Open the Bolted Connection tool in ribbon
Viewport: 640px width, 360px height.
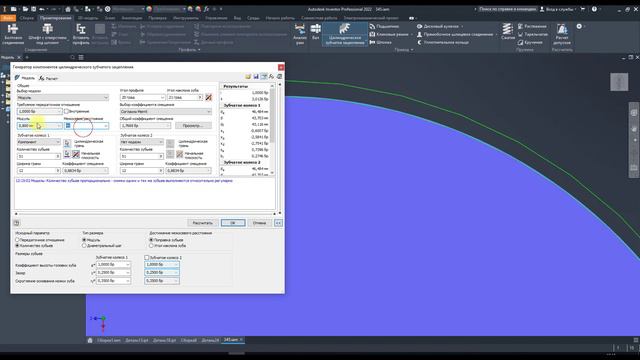(x=13, y=33)
